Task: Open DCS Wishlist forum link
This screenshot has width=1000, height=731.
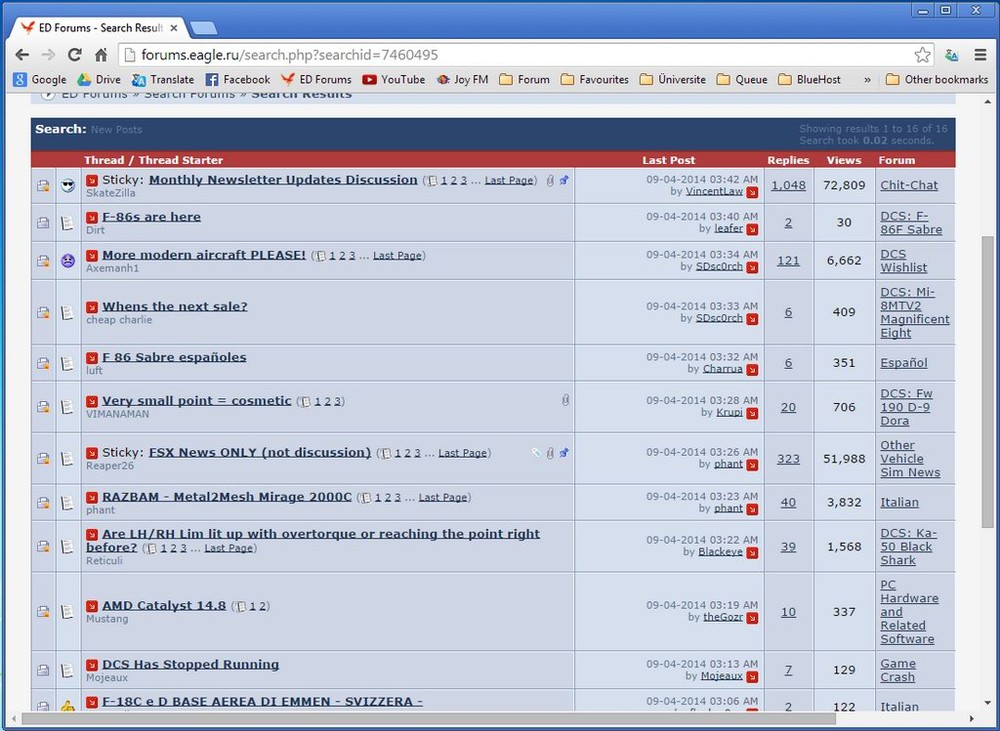Action: click(904, 261)
